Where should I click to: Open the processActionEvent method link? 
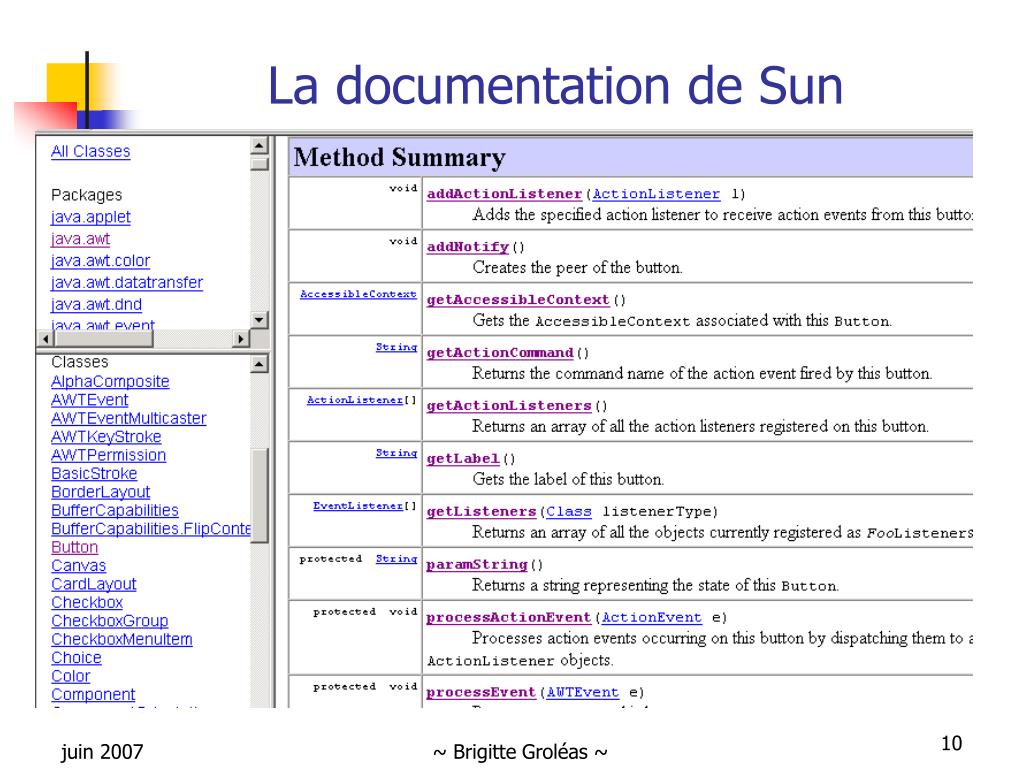click(x=509, y=617)
